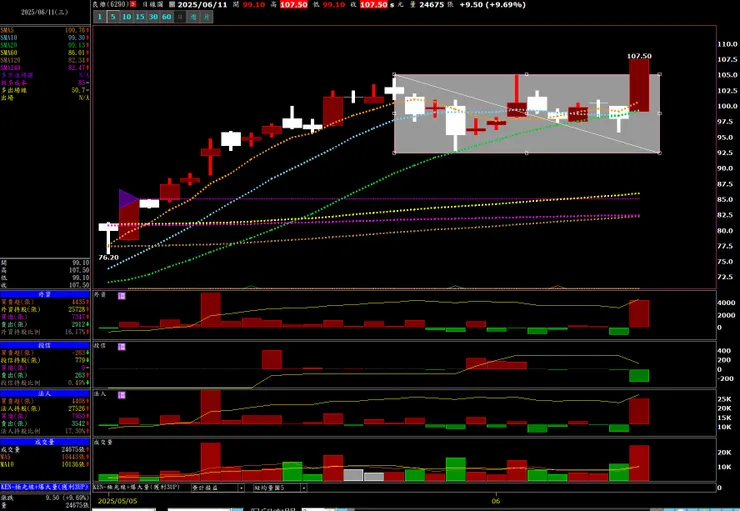Click the gray square icon before the date
This screenshot has width=740, height=511.
[172, 4]
